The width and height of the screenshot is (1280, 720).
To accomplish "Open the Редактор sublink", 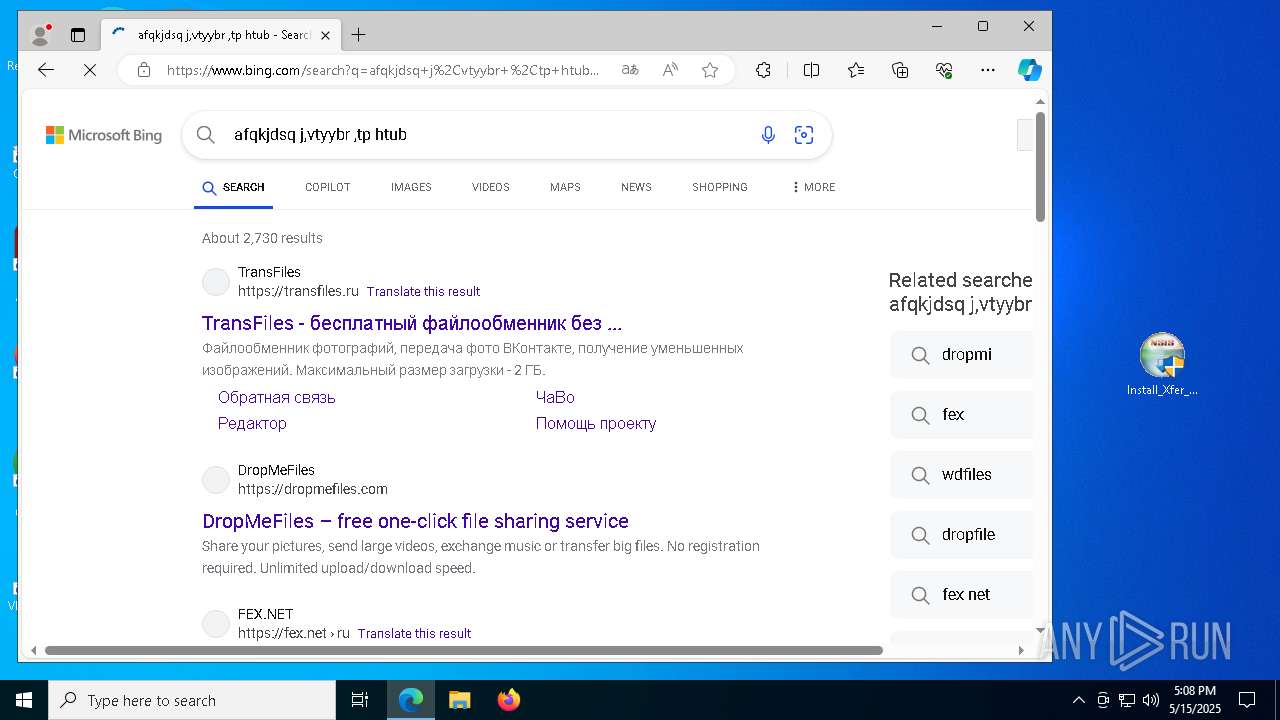I will point(252,423).
